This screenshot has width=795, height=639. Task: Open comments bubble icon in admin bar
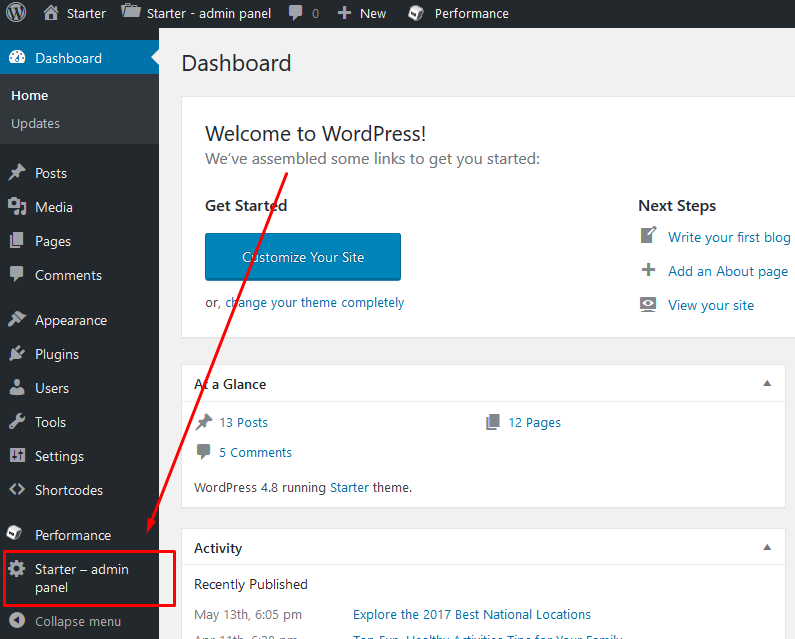(x=296, y=13)
